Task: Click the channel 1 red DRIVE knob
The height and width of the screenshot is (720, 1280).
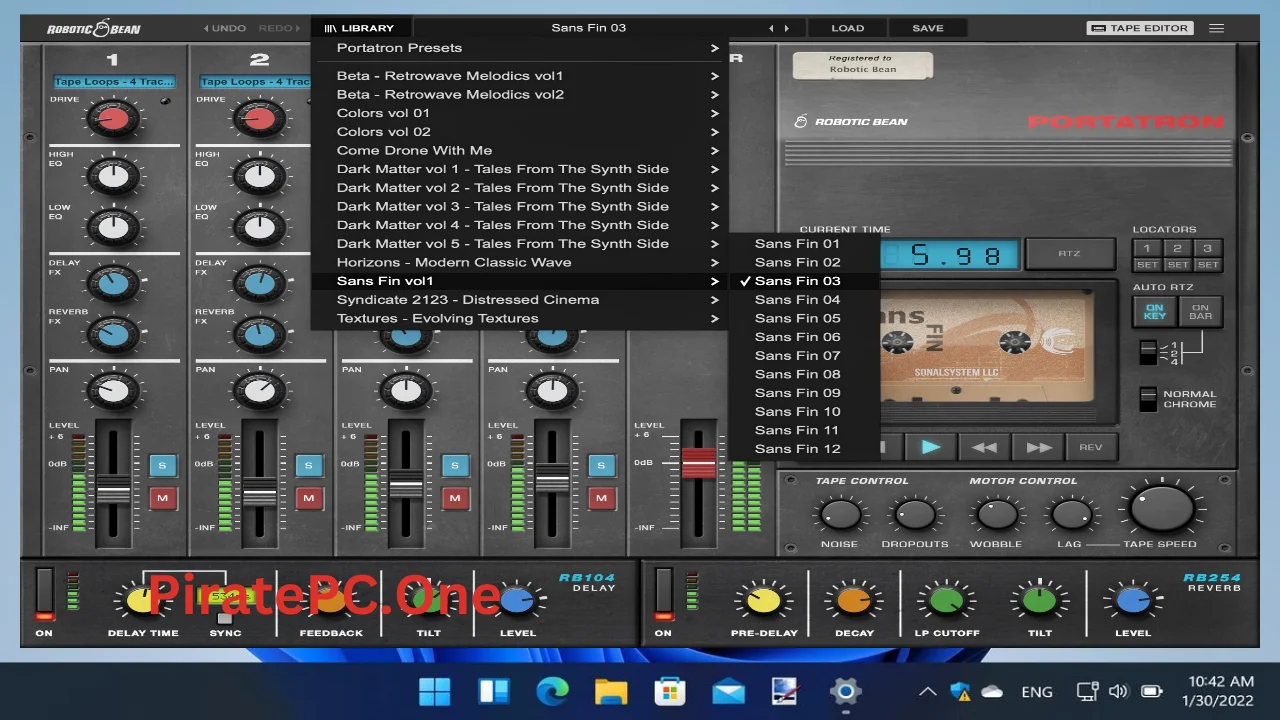Action: click(113, 121)
